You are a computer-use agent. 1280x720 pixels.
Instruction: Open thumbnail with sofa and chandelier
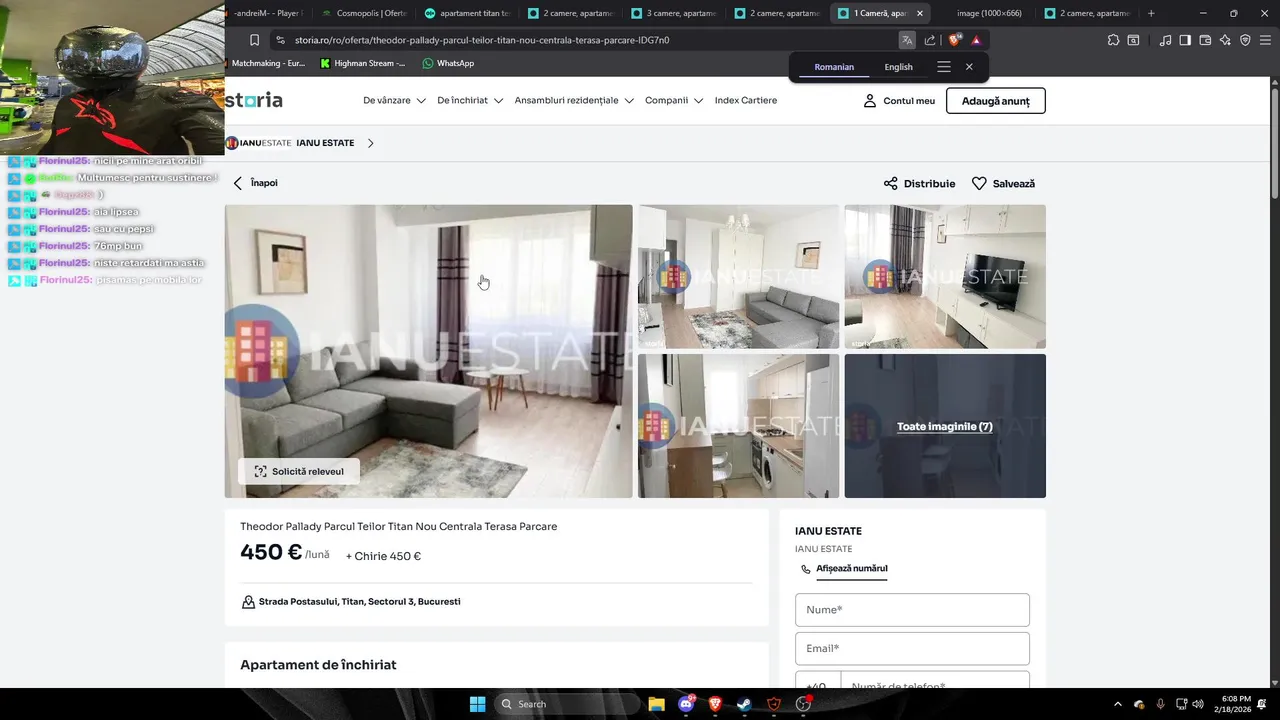pyautogui.click(x=739, y=277)
